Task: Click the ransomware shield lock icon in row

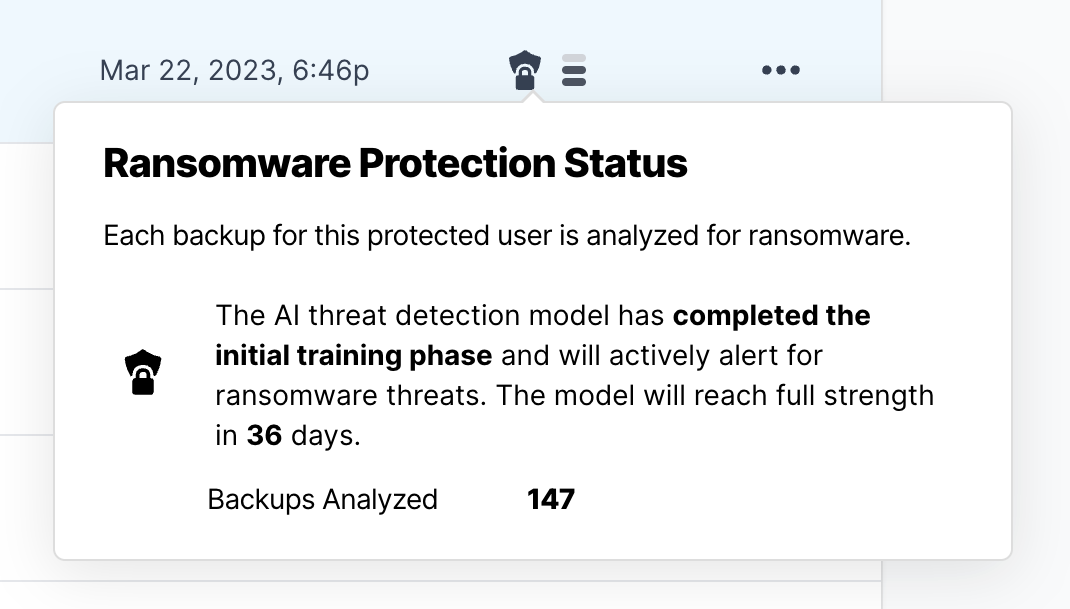Action: point(525,70)
